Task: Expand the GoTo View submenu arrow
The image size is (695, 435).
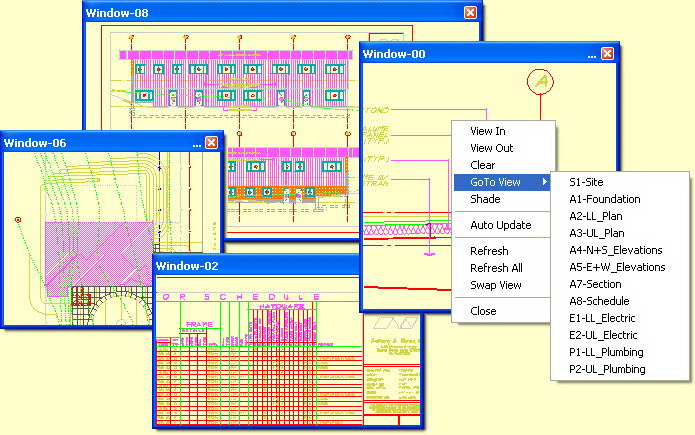Action: 545,182
